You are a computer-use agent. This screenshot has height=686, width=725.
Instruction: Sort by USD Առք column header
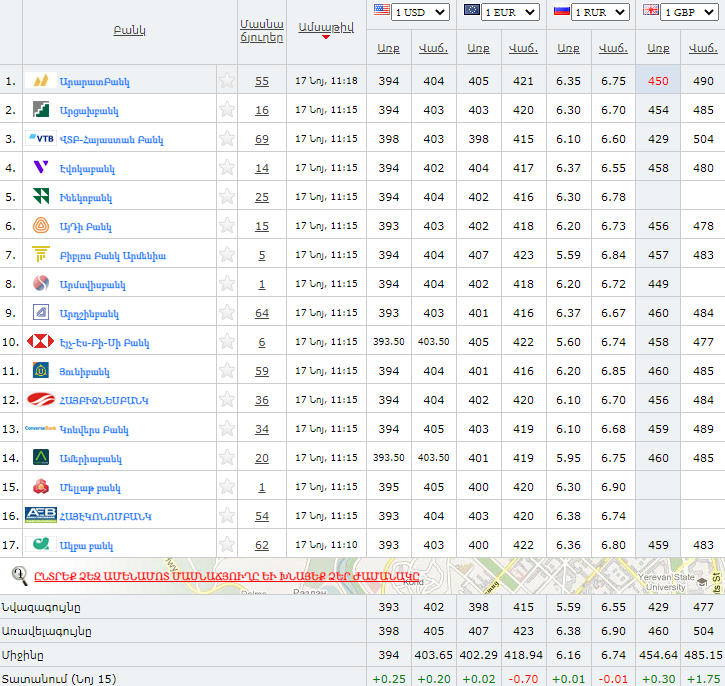click(x=388, y=48)
